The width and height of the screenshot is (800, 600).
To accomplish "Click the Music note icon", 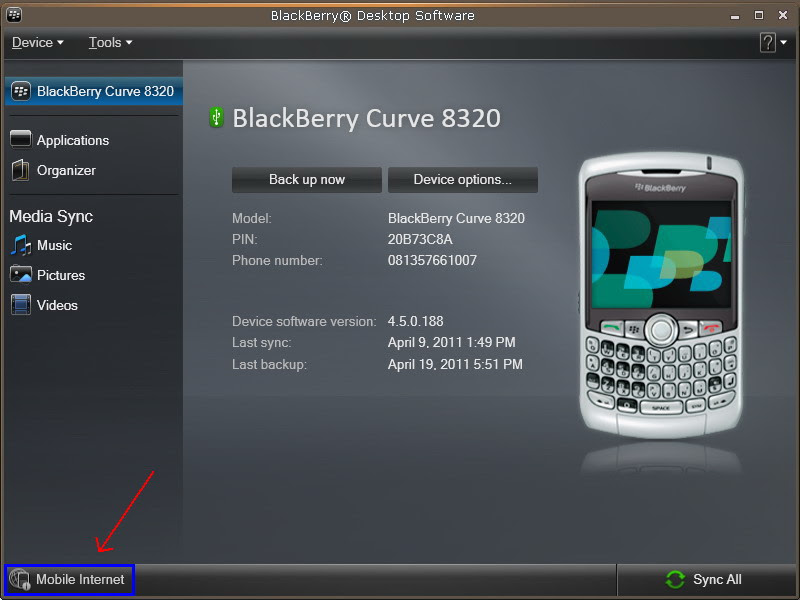I will coord(20,245).
